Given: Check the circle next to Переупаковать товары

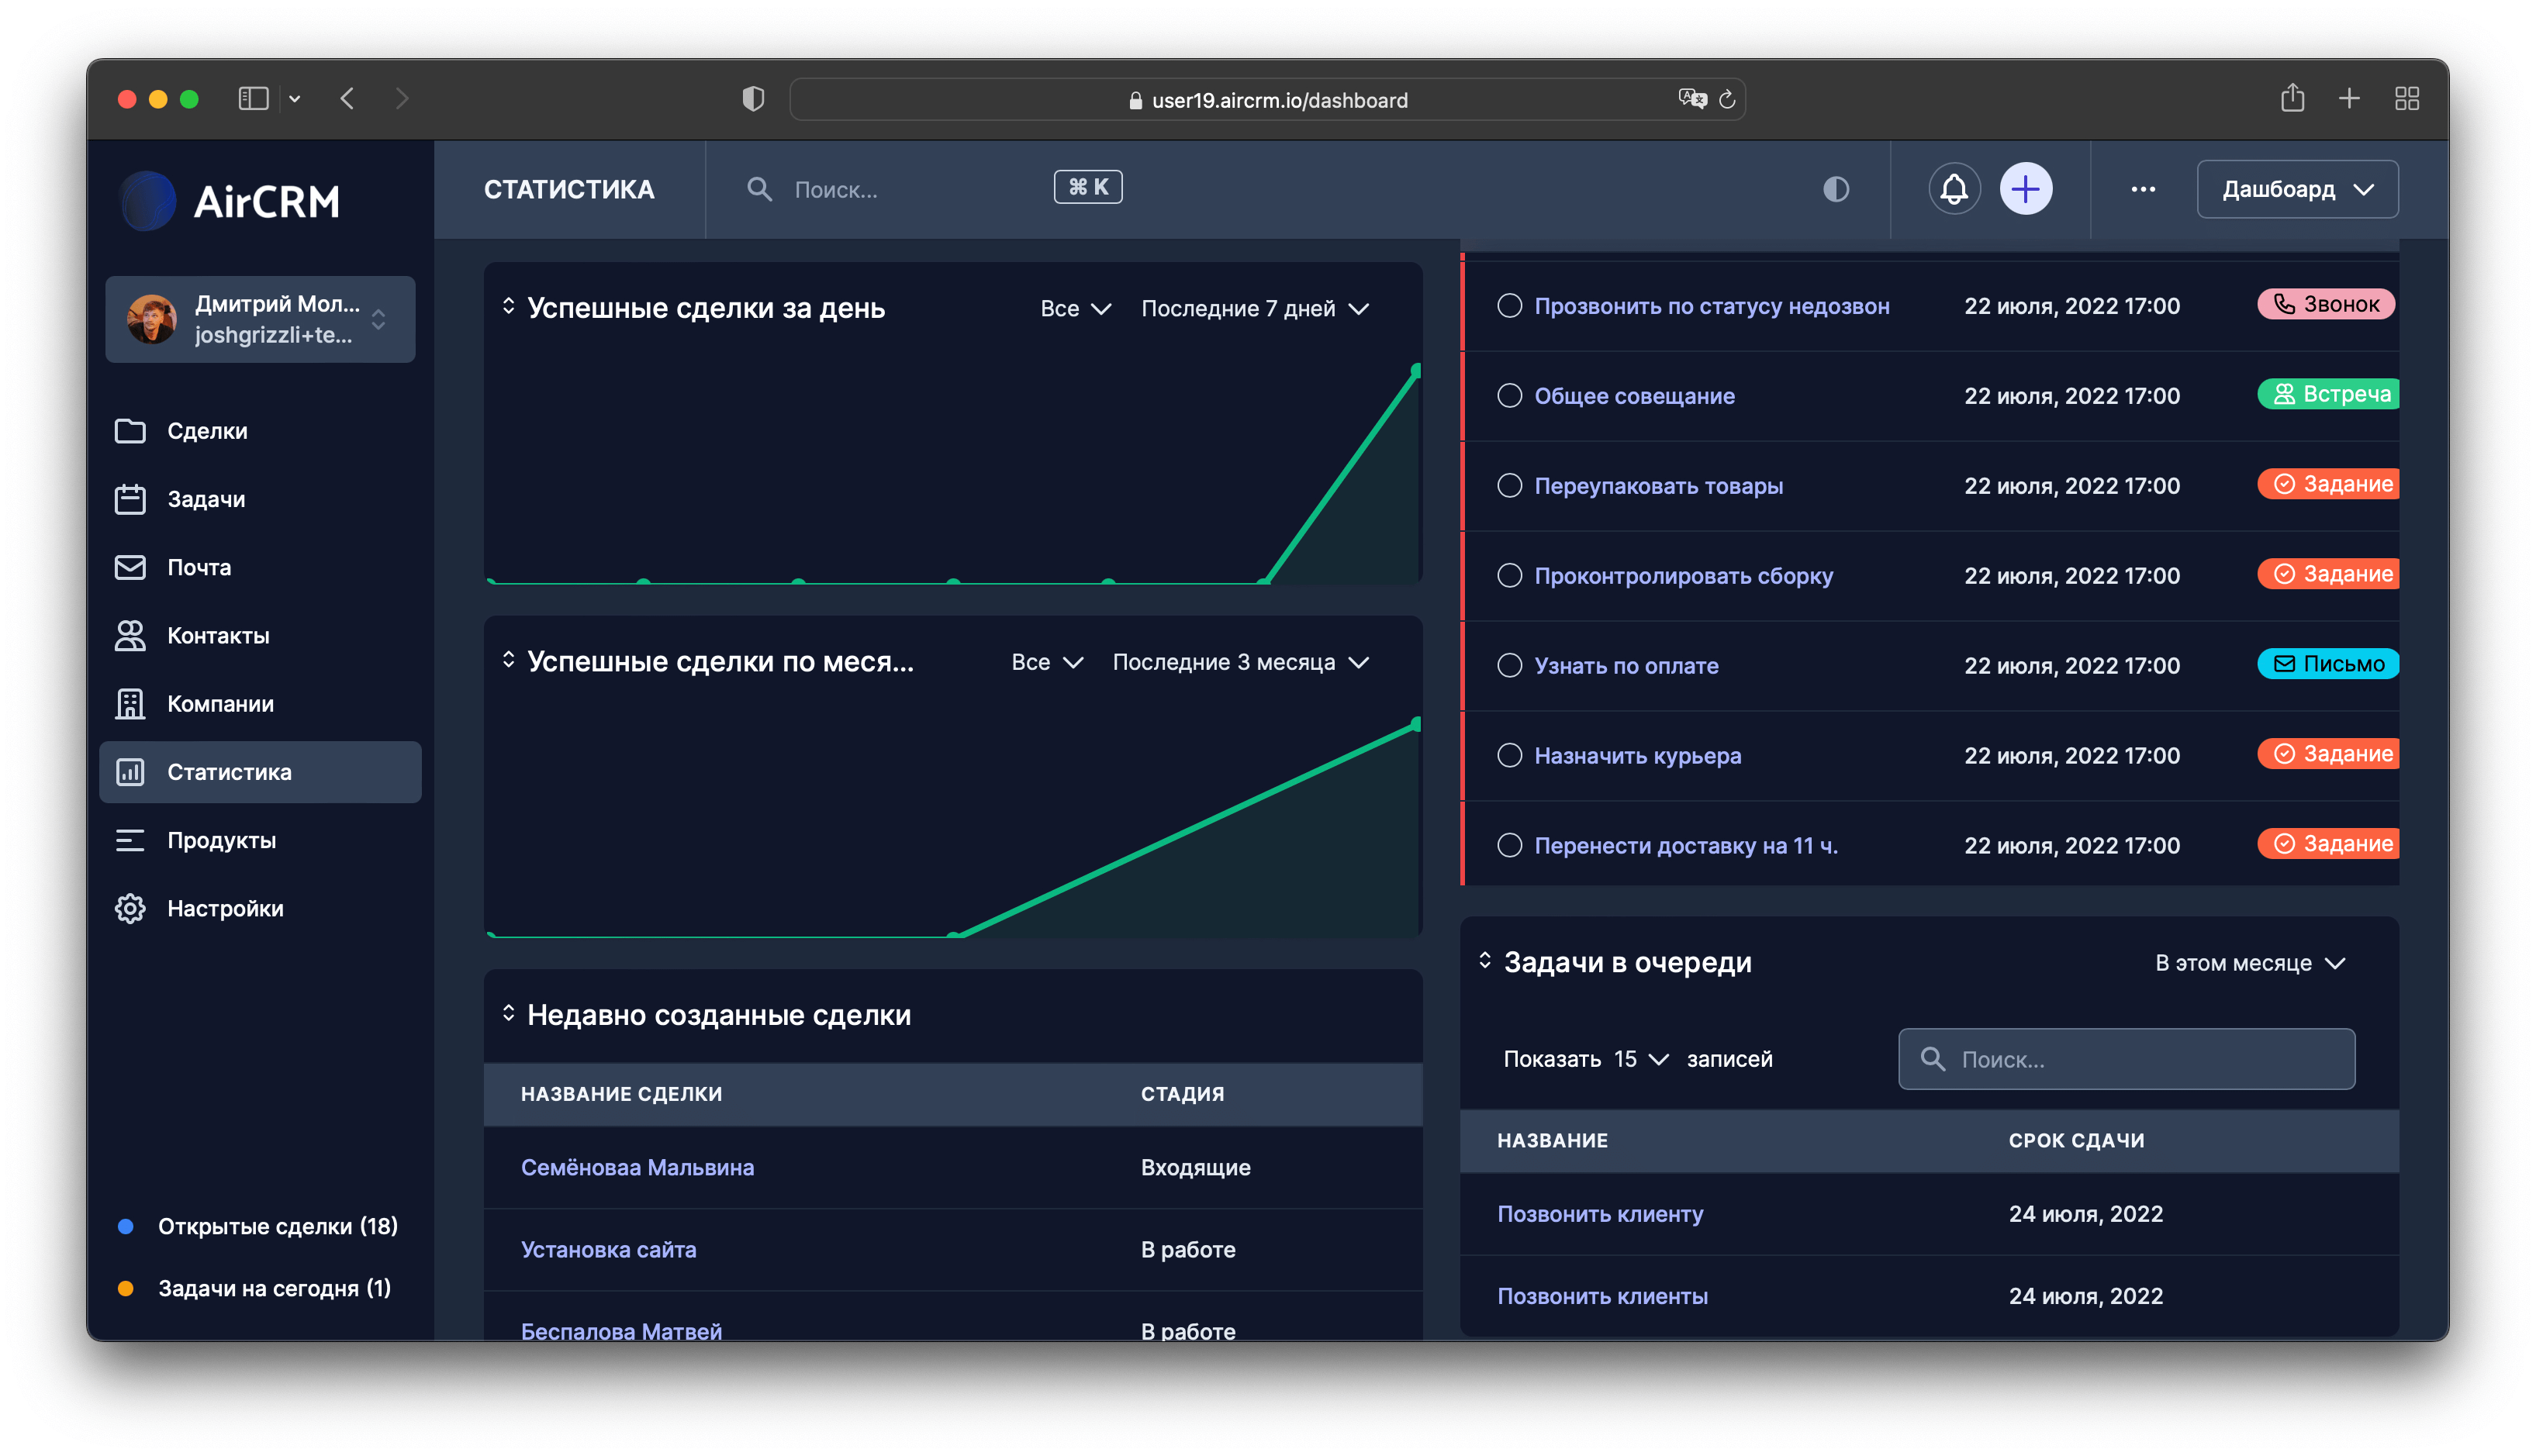Looking at the screenshot, I should point(1510,485).
